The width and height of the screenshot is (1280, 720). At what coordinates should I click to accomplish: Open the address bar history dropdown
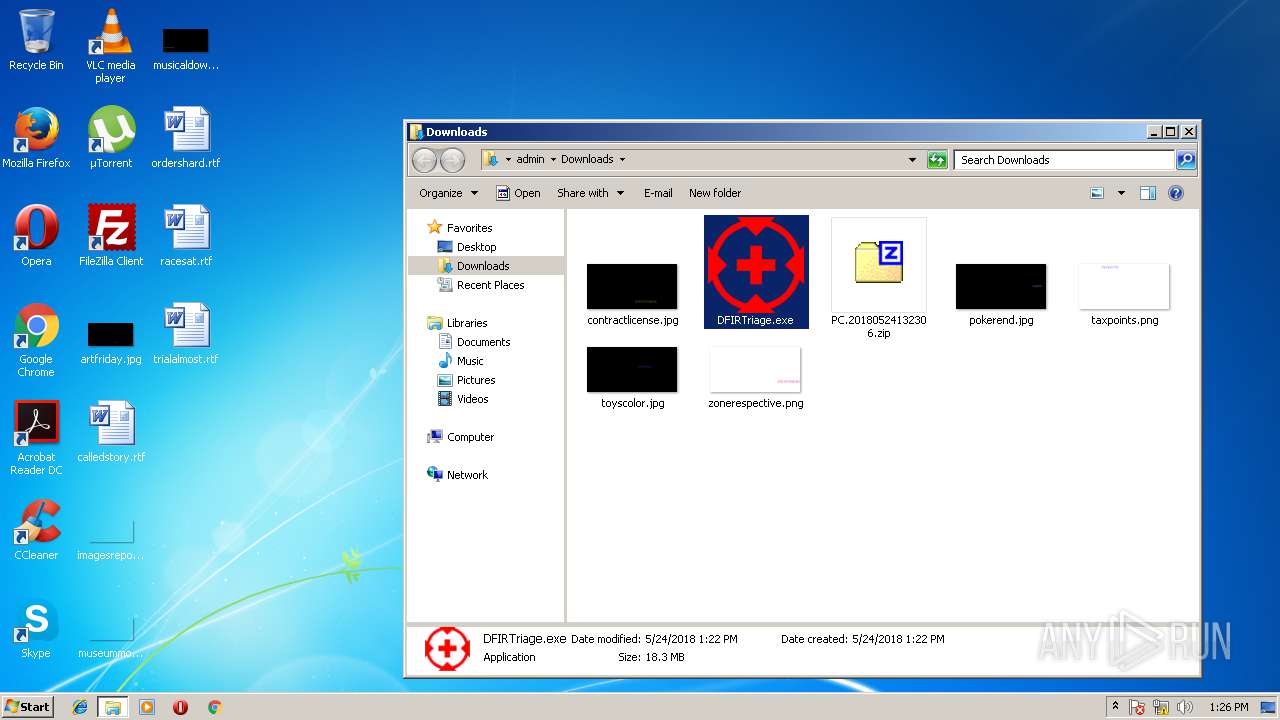tap(912, 160)
